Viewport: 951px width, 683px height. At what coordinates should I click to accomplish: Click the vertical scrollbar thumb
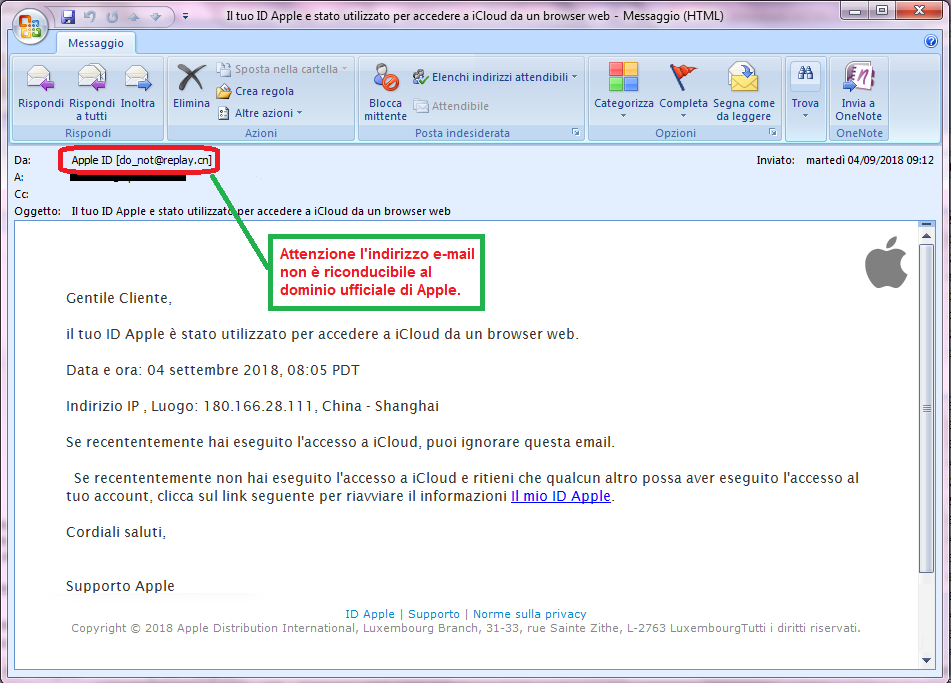click(x=926, y=409)
